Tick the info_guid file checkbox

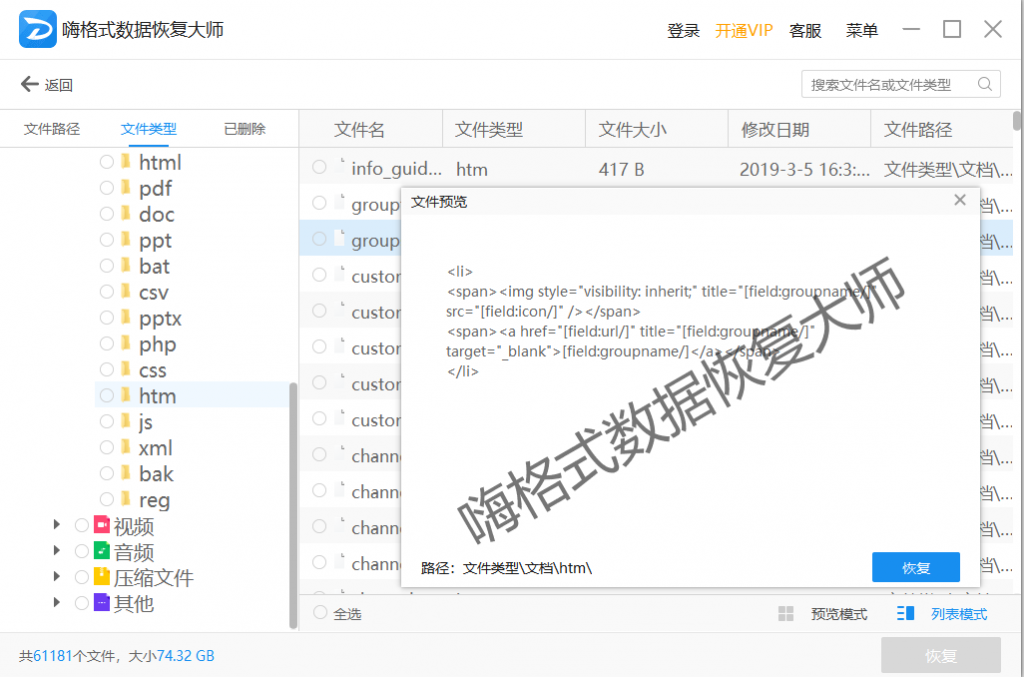point(319,167)
